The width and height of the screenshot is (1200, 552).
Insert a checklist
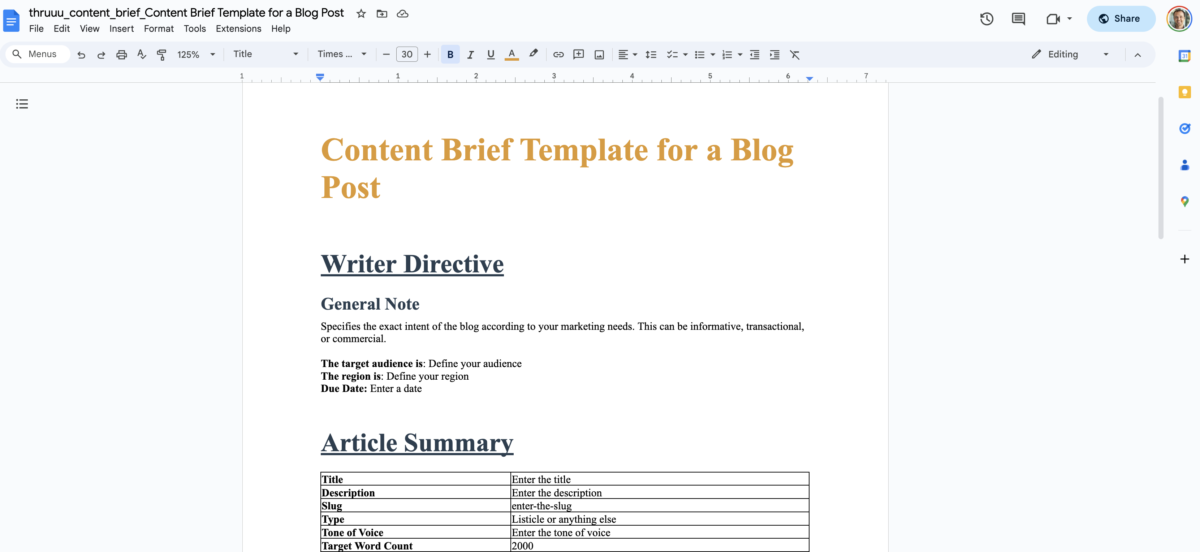click(672, 54)
